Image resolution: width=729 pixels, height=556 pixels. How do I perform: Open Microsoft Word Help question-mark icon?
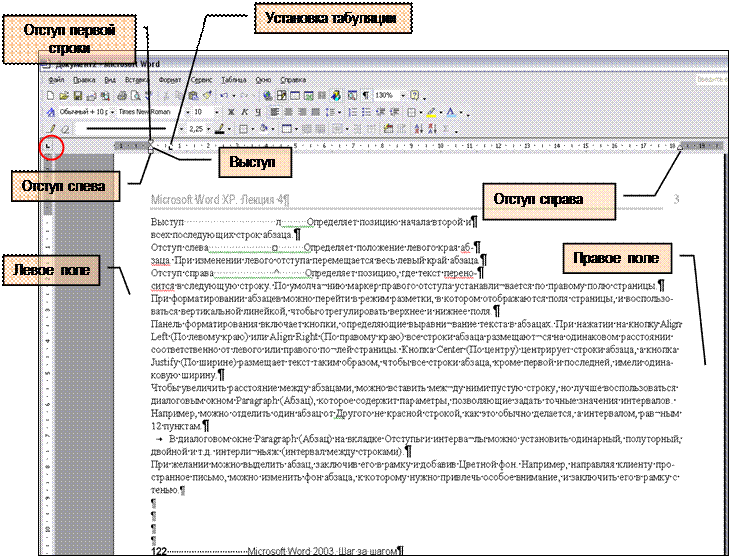(415, 95)
